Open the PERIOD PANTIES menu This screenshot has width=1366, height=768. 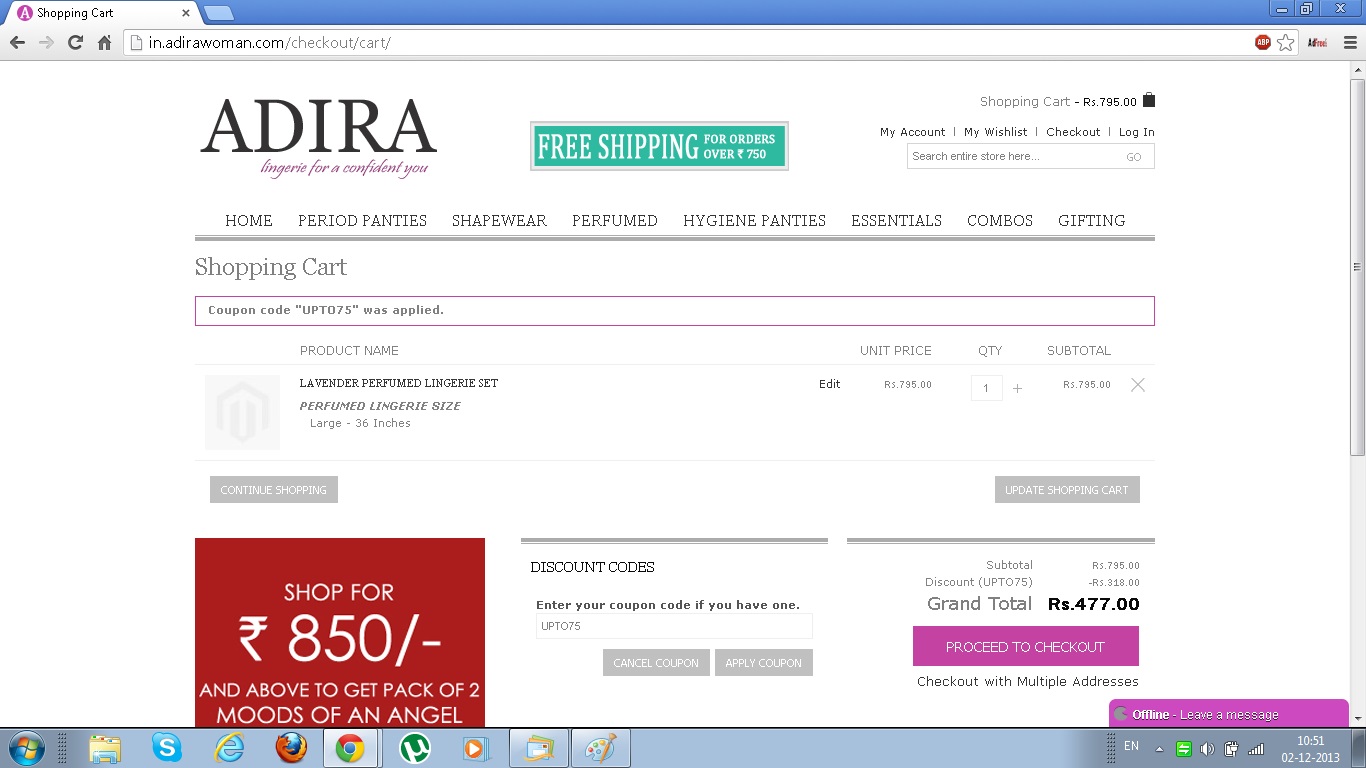pyautogui.click(x=362, y=221)
